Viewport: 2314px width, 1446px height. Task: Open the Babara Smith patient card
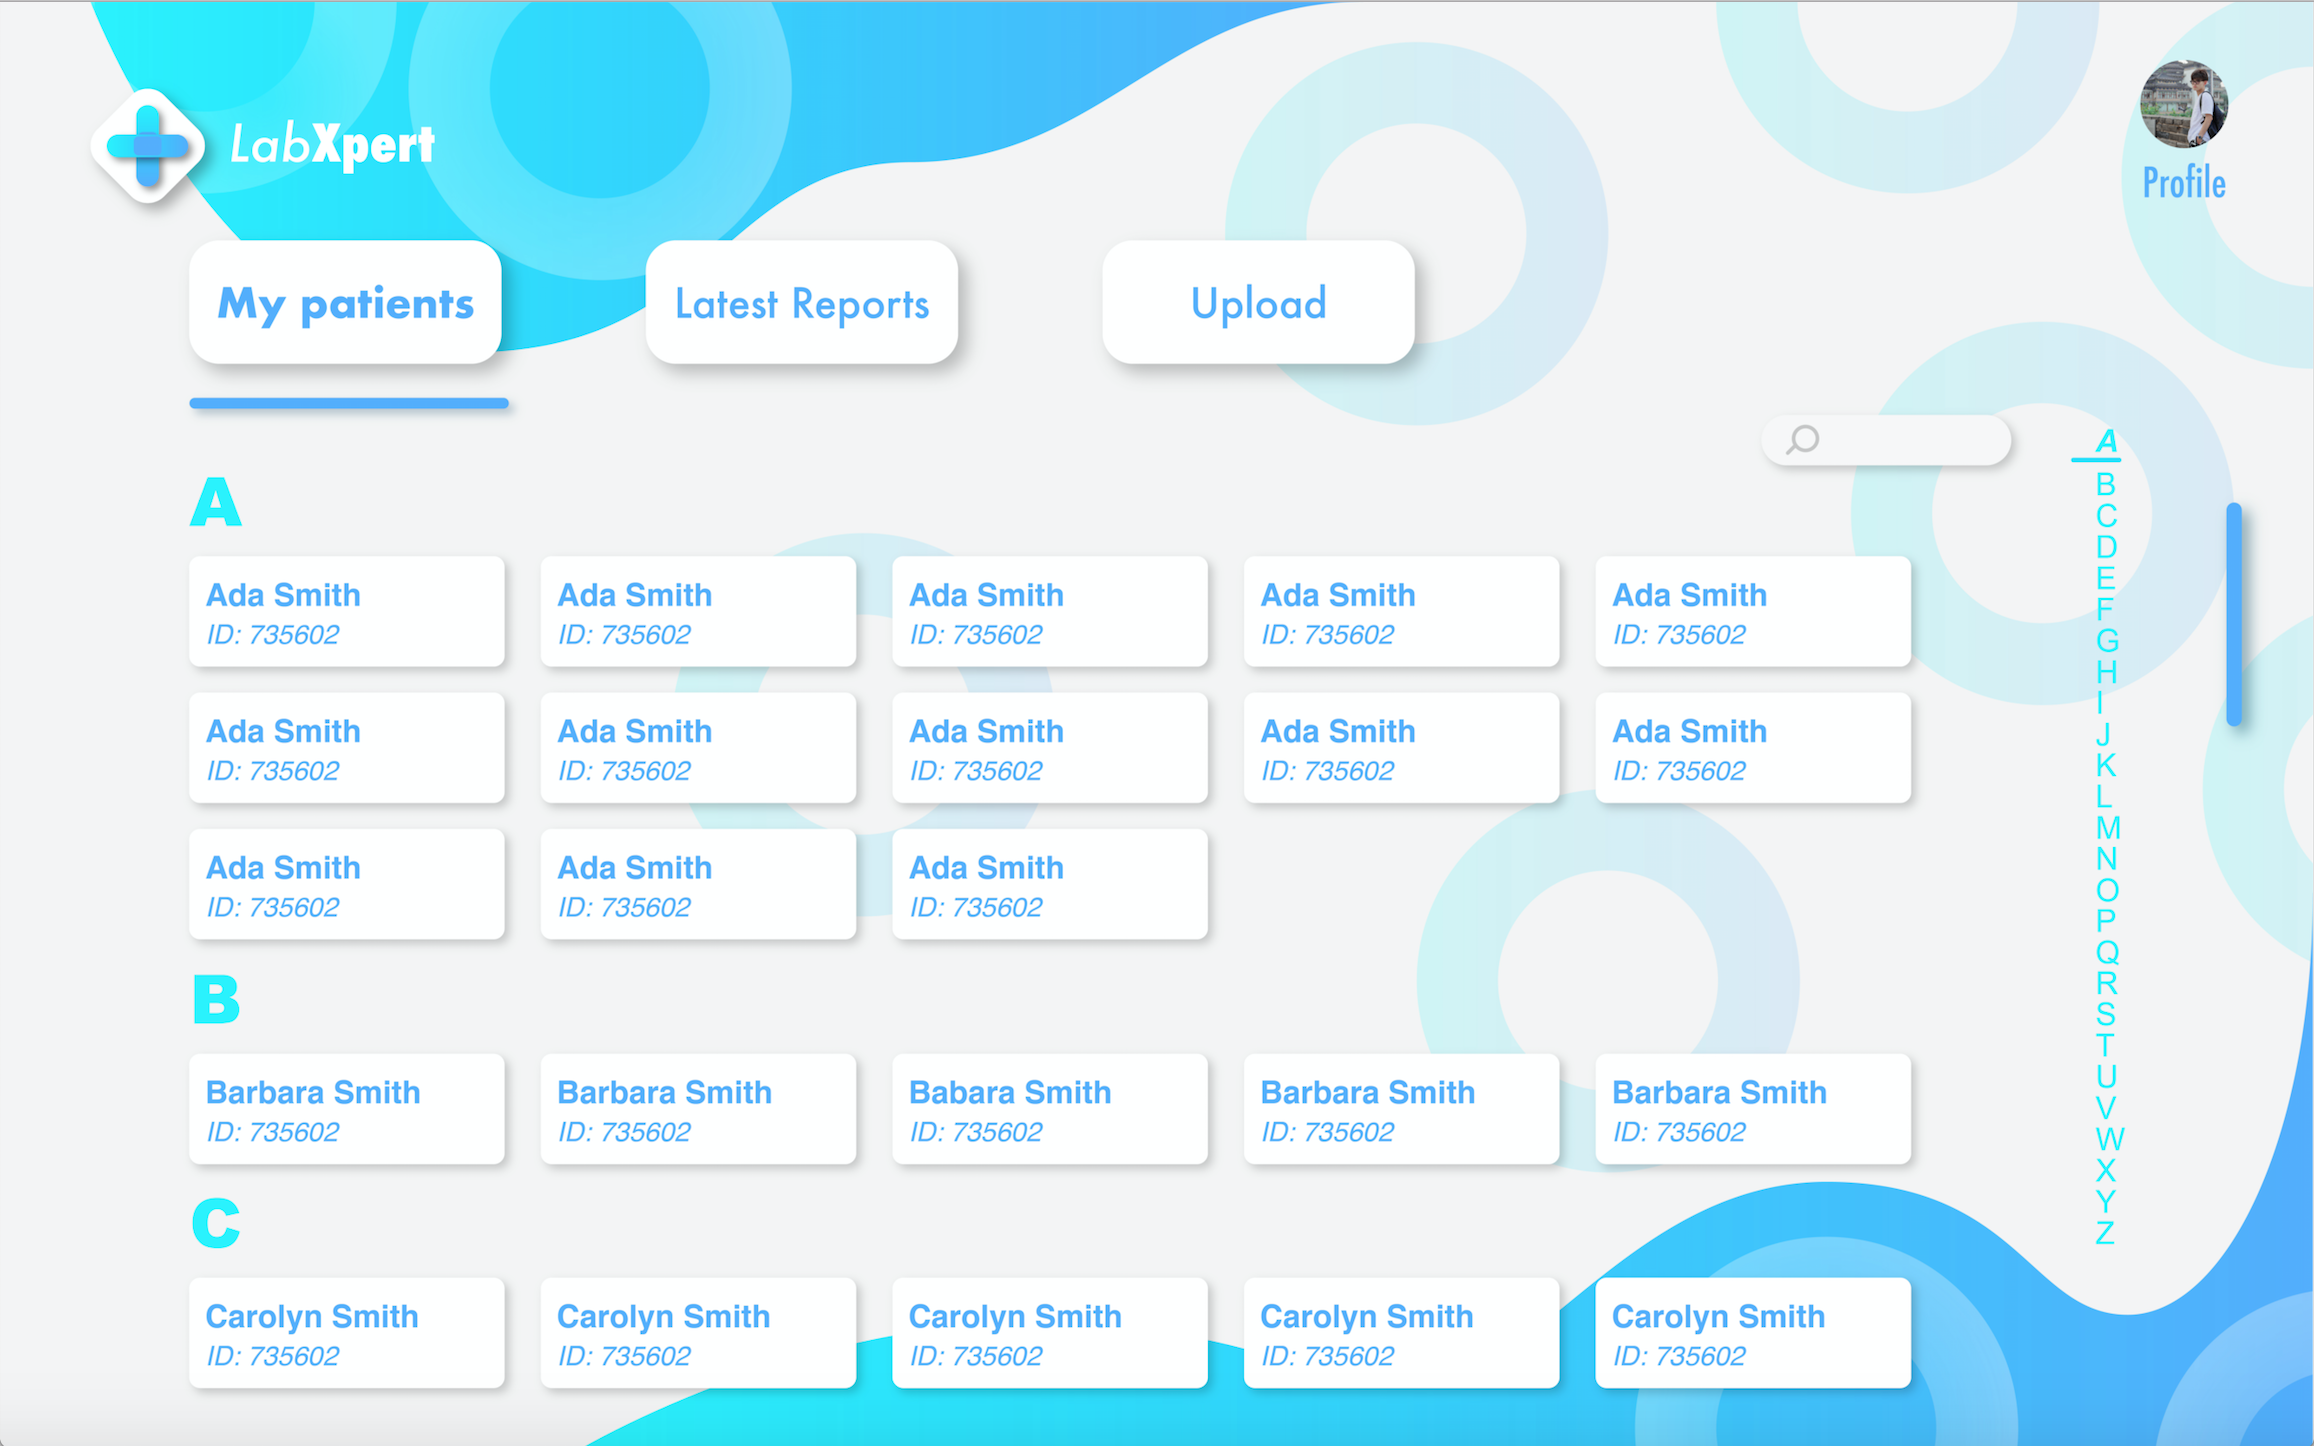tap(1049, 1109)
